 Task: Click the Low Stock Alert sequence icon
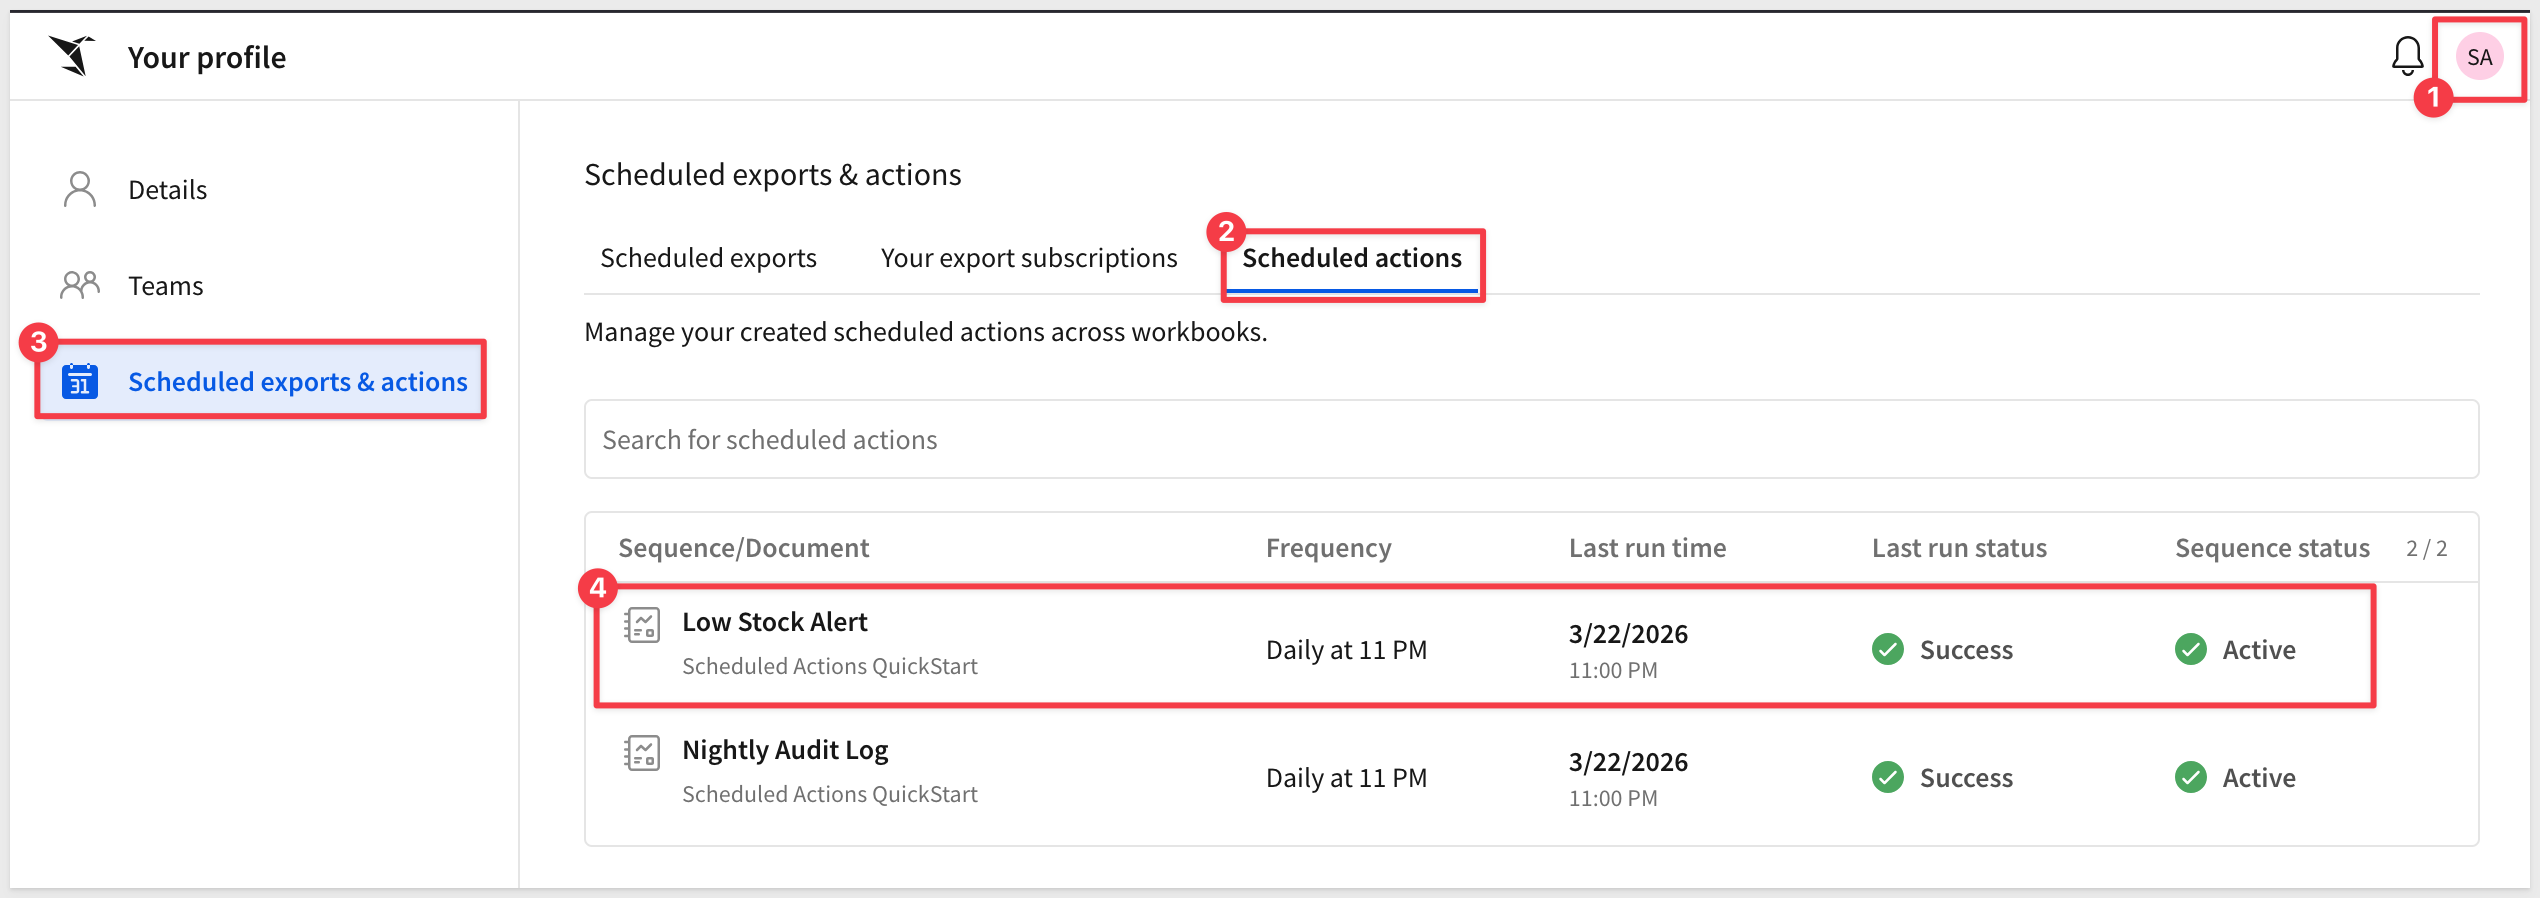point(642,626)
